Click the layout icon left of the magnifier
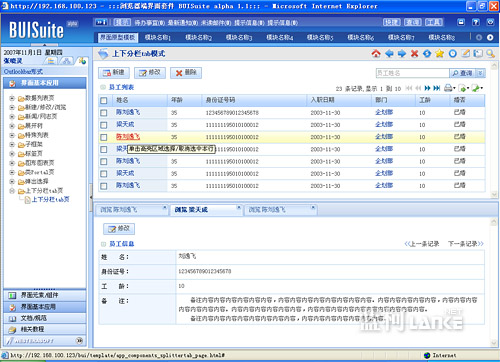The image size is (500, 362). click(478, 53)
